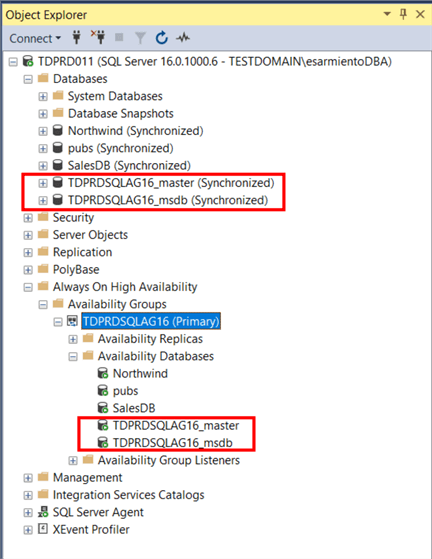Click the Databases folder icon
The image size is (432, 559).
pos(43,78)
